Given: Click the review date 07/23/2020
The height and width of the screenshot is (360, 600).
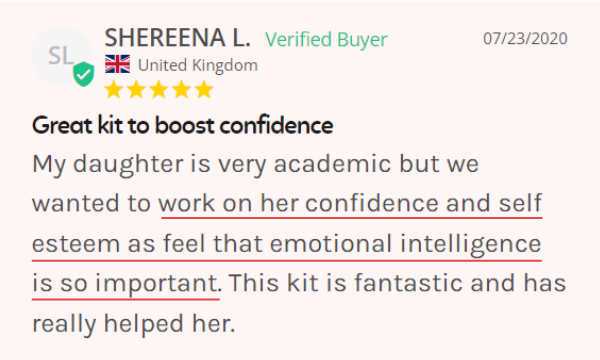Looking at the screenshot, I should click(x=525, y=39).
